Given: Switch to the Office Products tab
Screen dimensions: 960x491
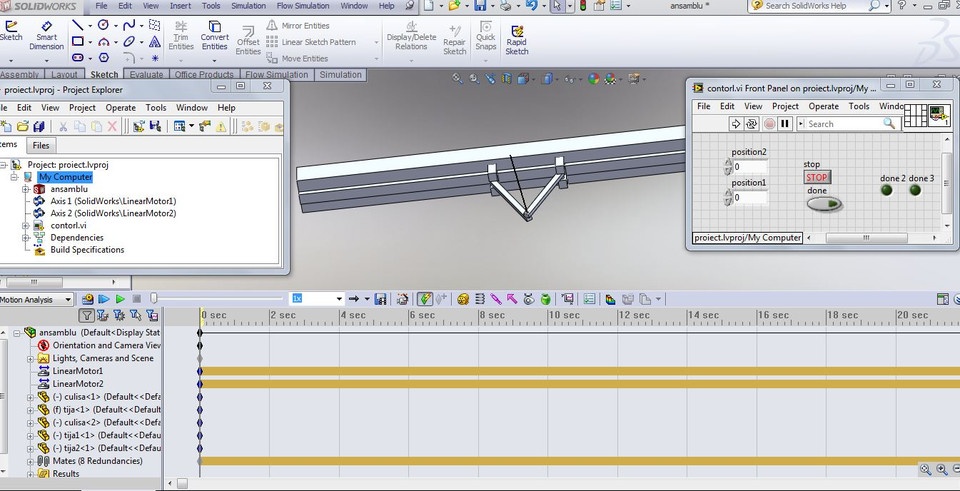Looking at the screenshot, I should pyautogui.click(x=204, y=75).
